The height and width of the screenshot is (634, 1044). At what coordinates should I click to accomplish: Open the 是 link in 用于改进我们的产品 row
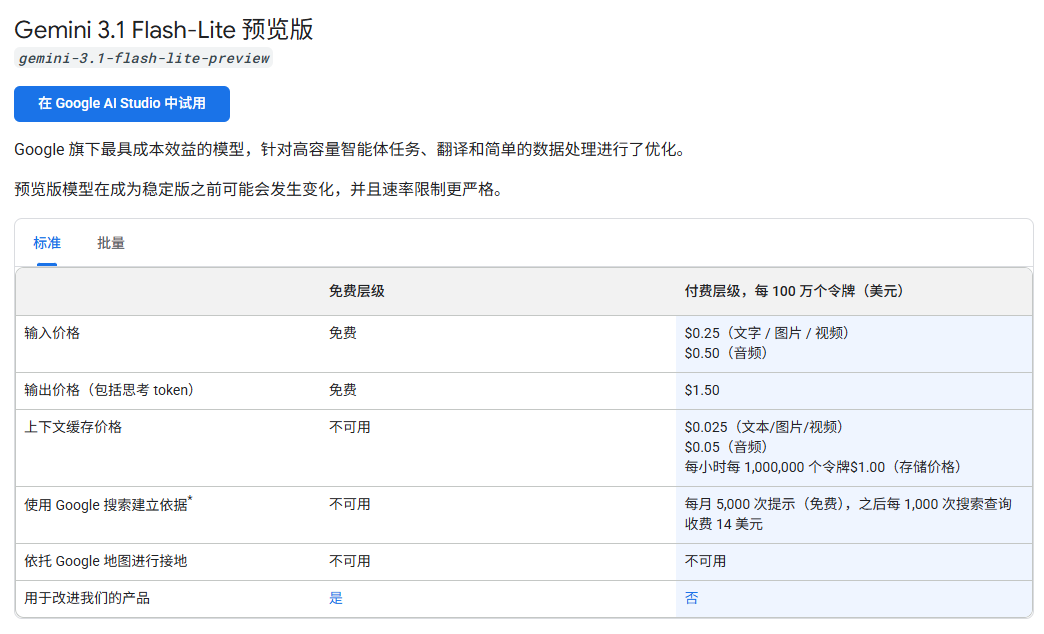[336, 598]
